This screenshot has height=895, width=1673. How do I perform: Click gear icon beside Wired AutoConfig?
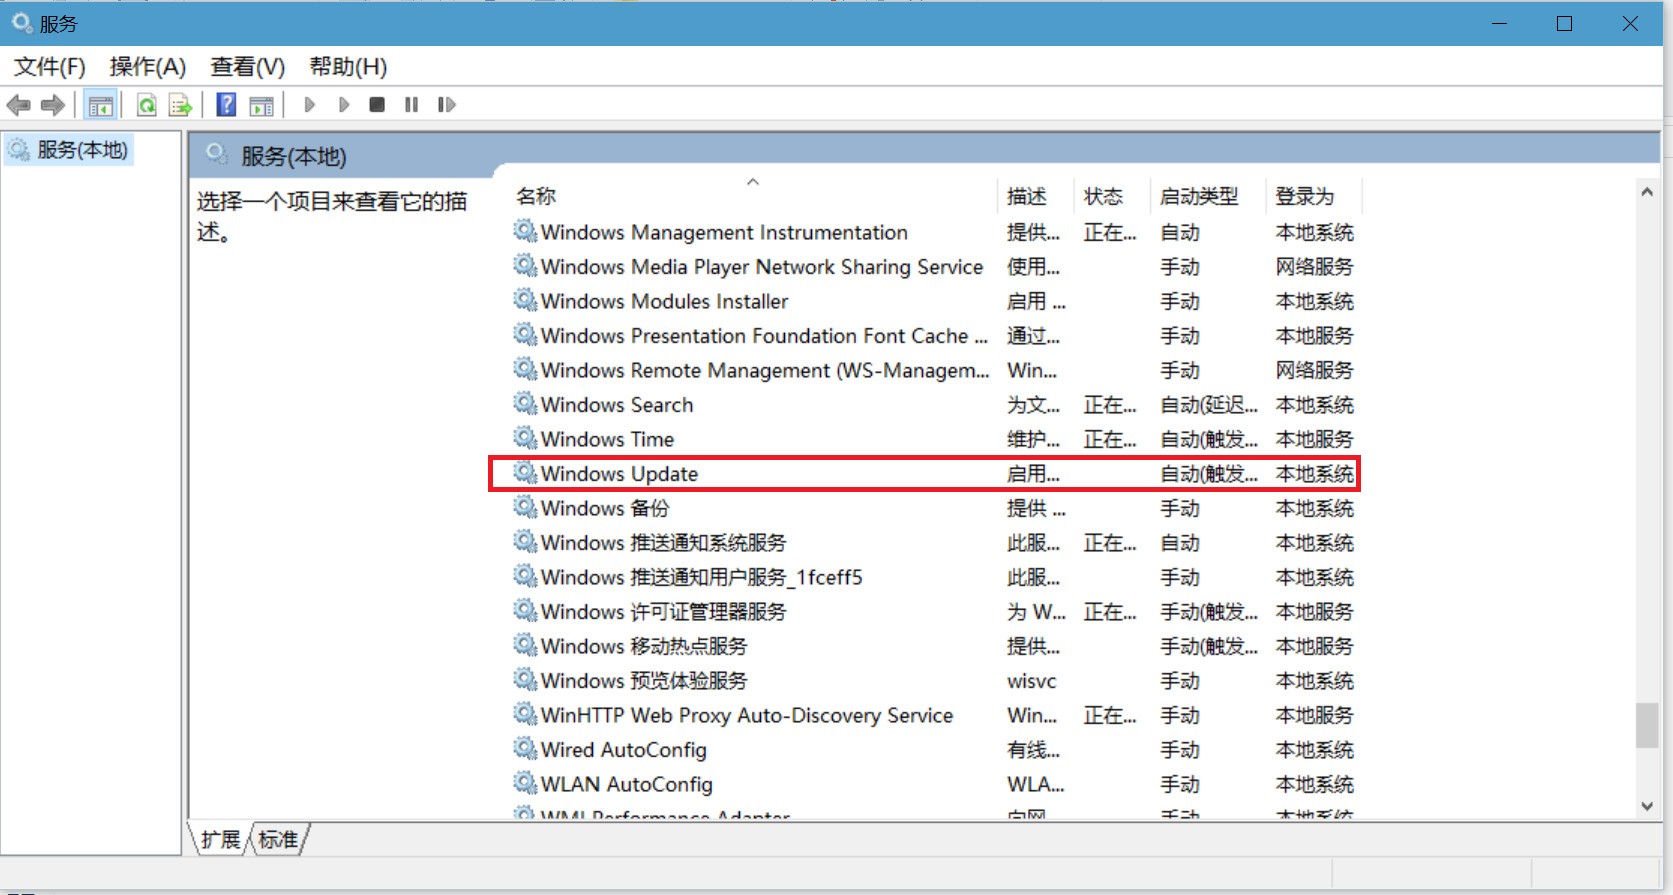click(525, 748)
